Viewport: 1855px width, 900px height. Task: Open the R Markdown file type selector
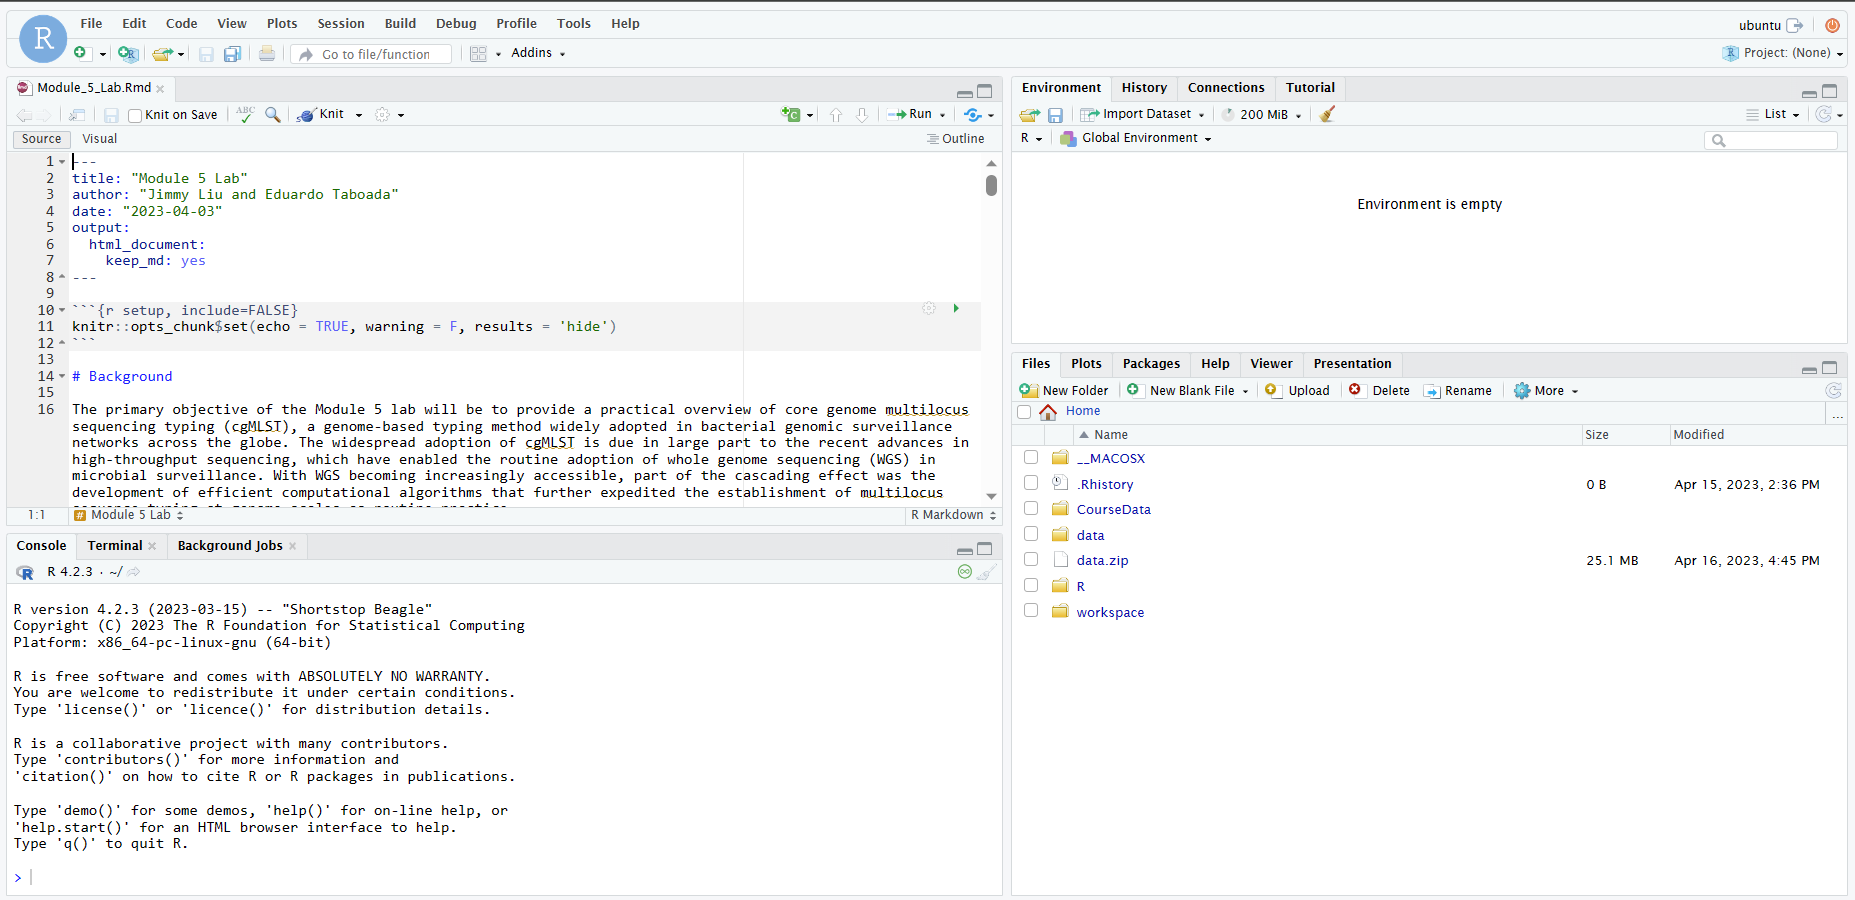pyautogui.click(x=953, y=515)
